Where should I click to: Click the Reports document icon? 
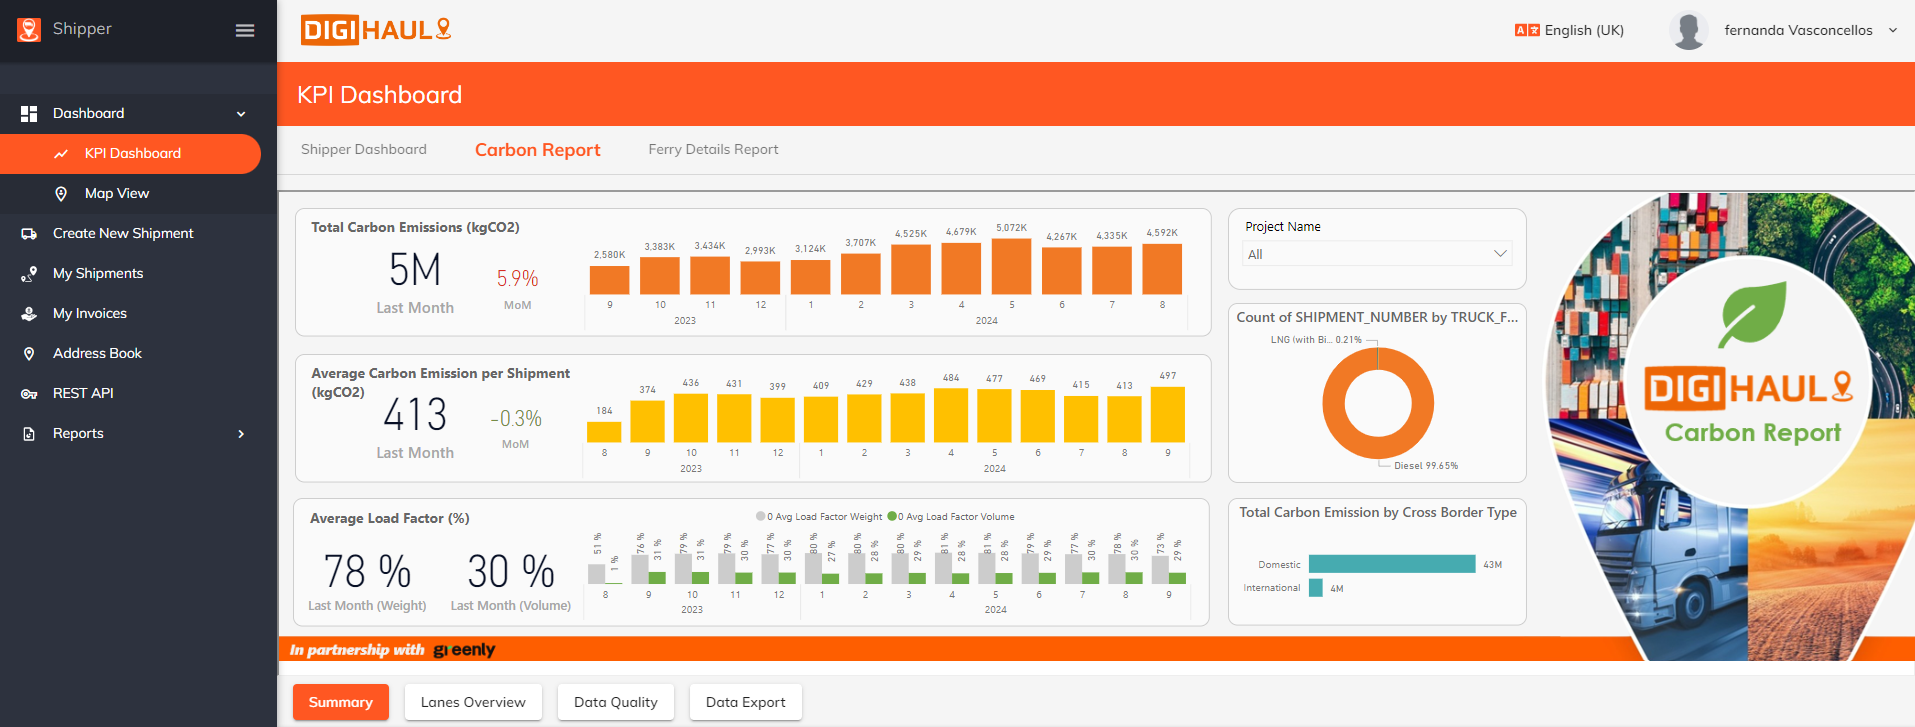(x=29, y=434)
